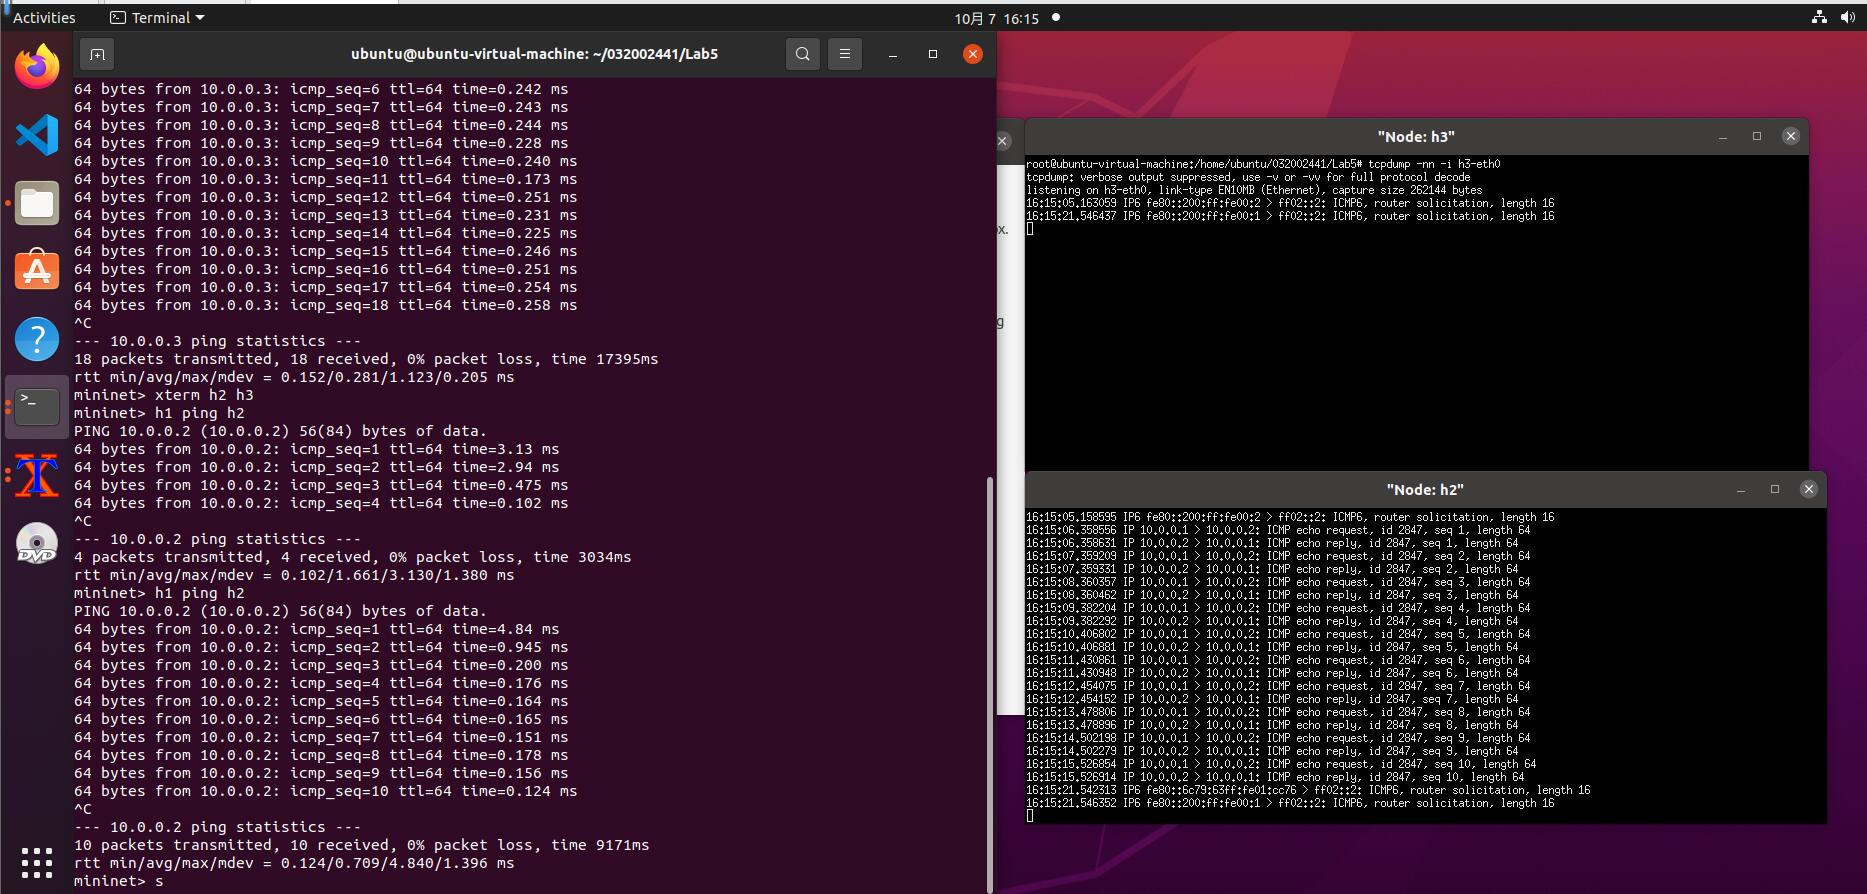The height and width of the screenshot is (894, 1867).
Task: Click the terminal vertical scrollbar
Action: (x=990, y=683)
